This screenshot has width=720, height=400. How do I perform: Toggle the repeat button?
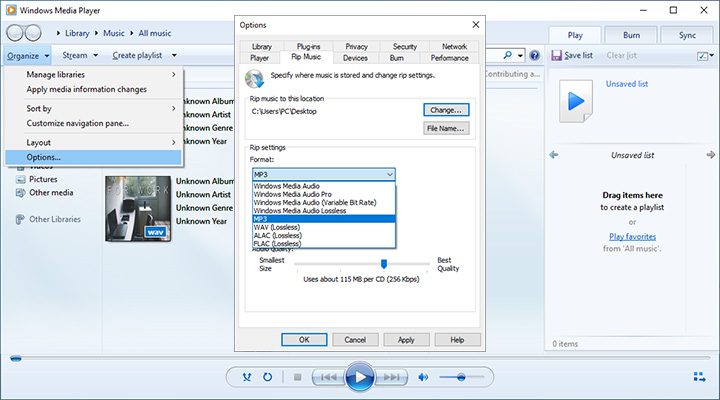click(268, 377)
